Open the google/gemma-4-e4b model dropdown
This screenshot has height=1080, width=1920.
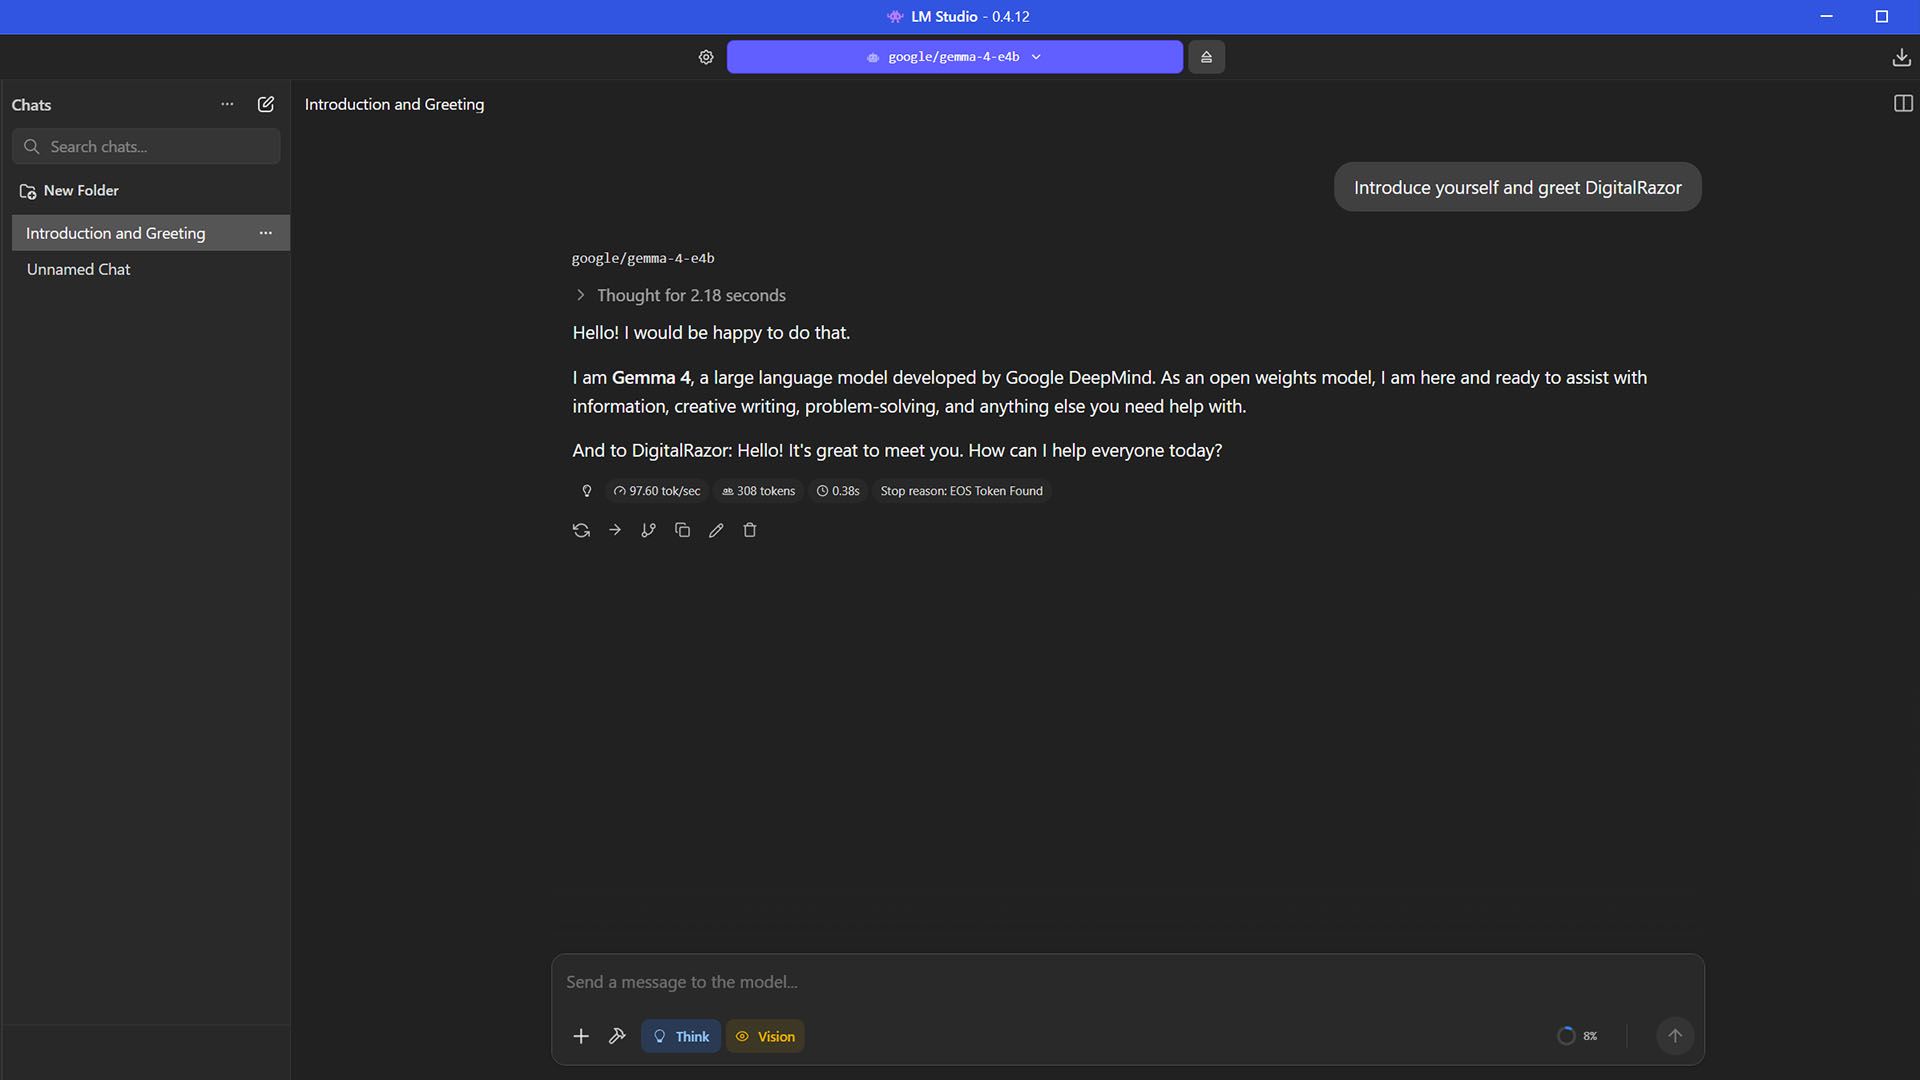coord(955,57)
